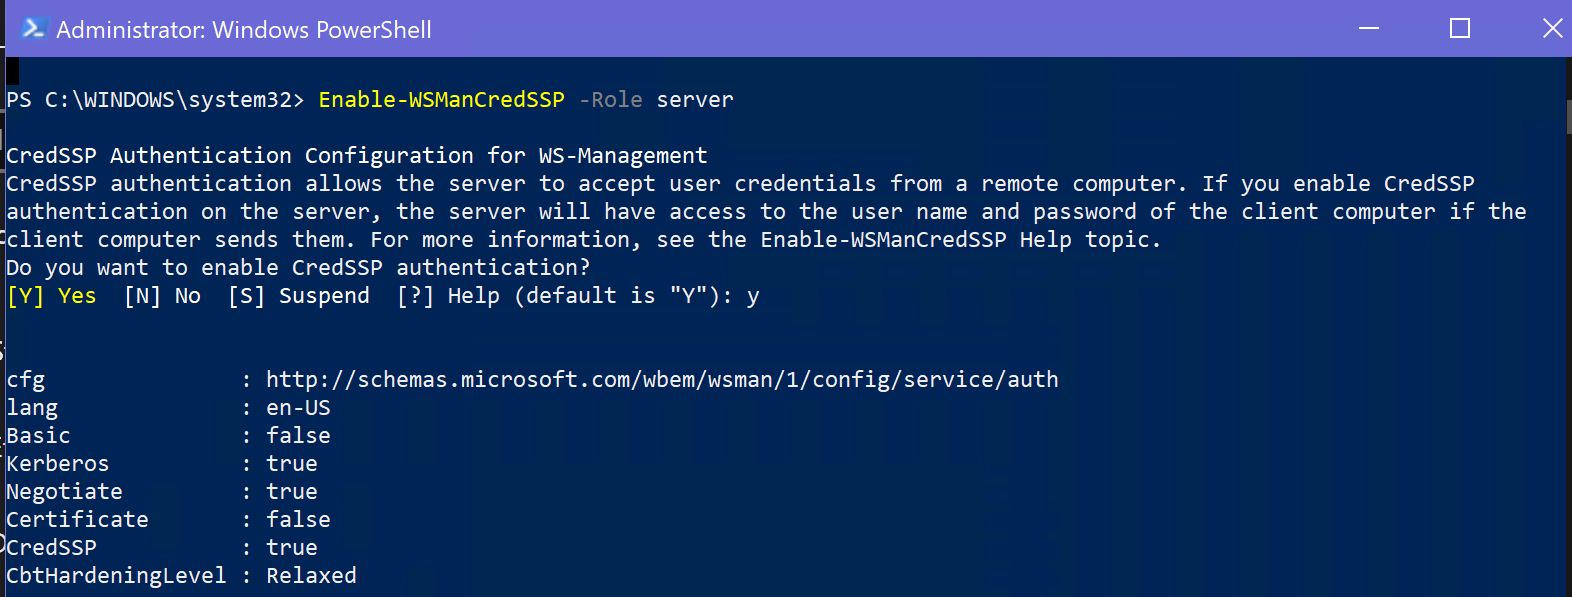Click the -Role parameter in the command

[610, 99]
